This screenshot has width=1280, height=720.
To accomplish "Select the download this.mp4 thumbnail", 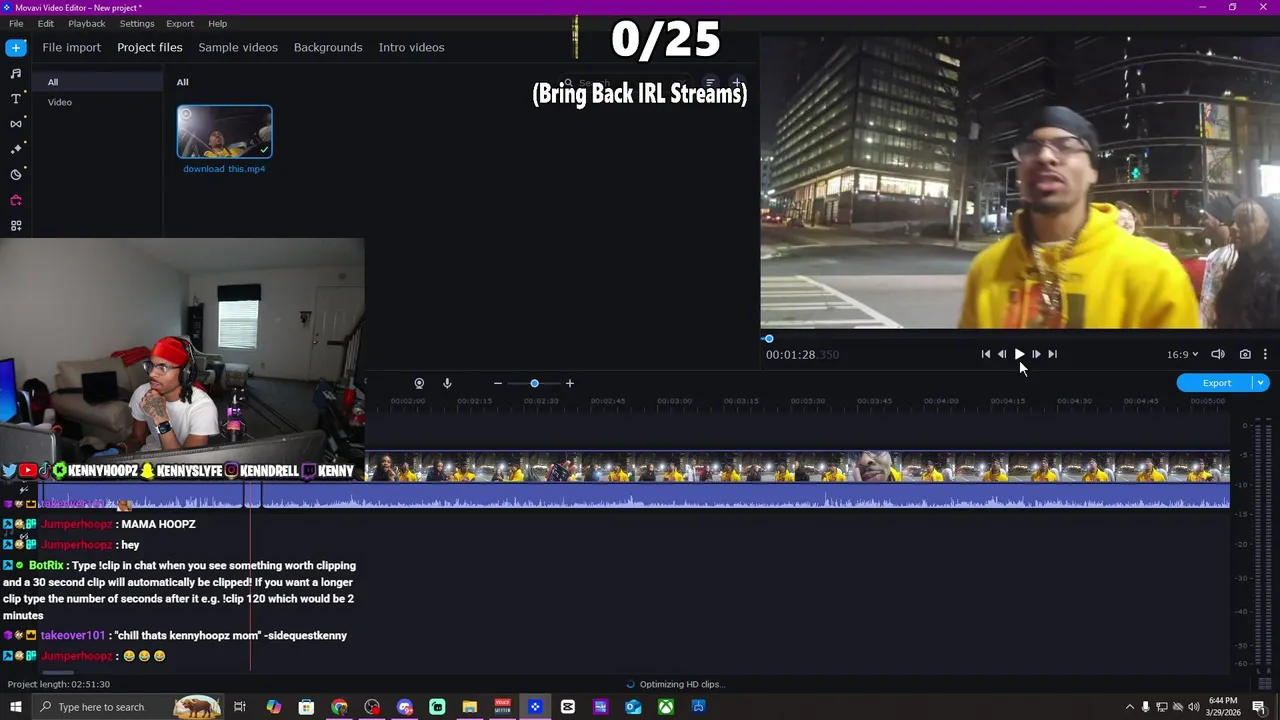I will click(224, 132).
